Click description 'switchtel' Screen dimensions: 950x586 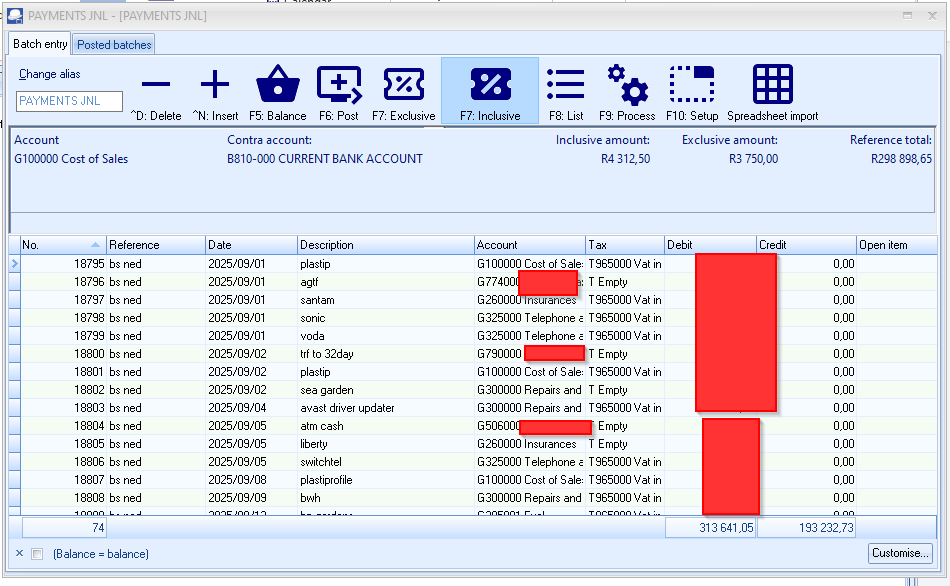pos(321,462)
